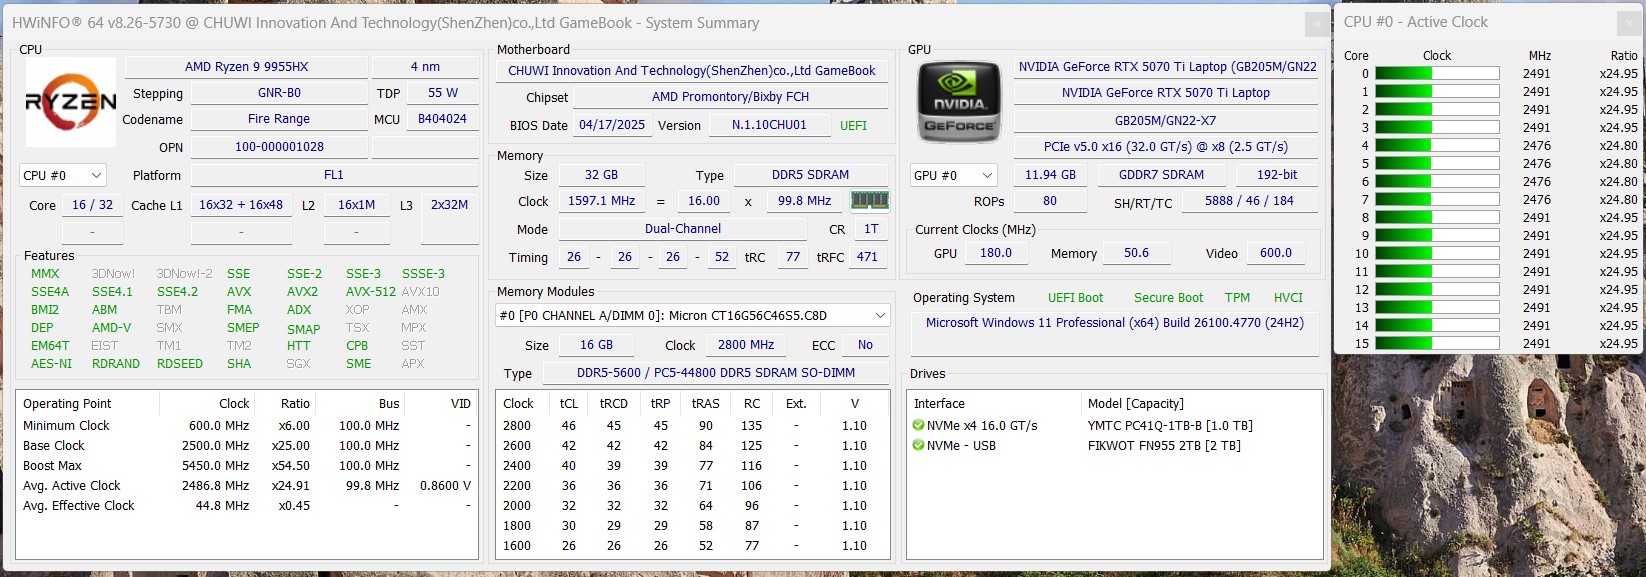Viewport: 1646px width, 577px height.
Task: Click the green check beside NVMe x4 16.0 GT/s
Action: point(918,426)
